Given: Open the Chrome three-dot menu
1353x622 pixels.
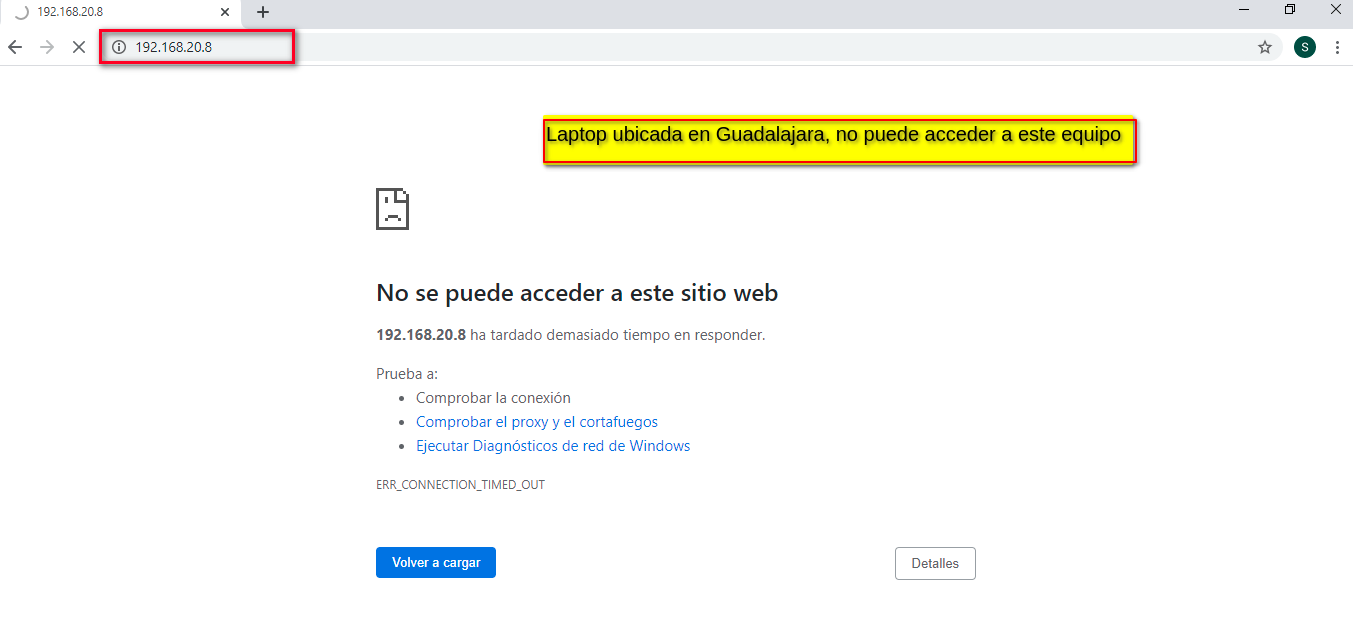Looking at the screenshot, I should 1337,47.
